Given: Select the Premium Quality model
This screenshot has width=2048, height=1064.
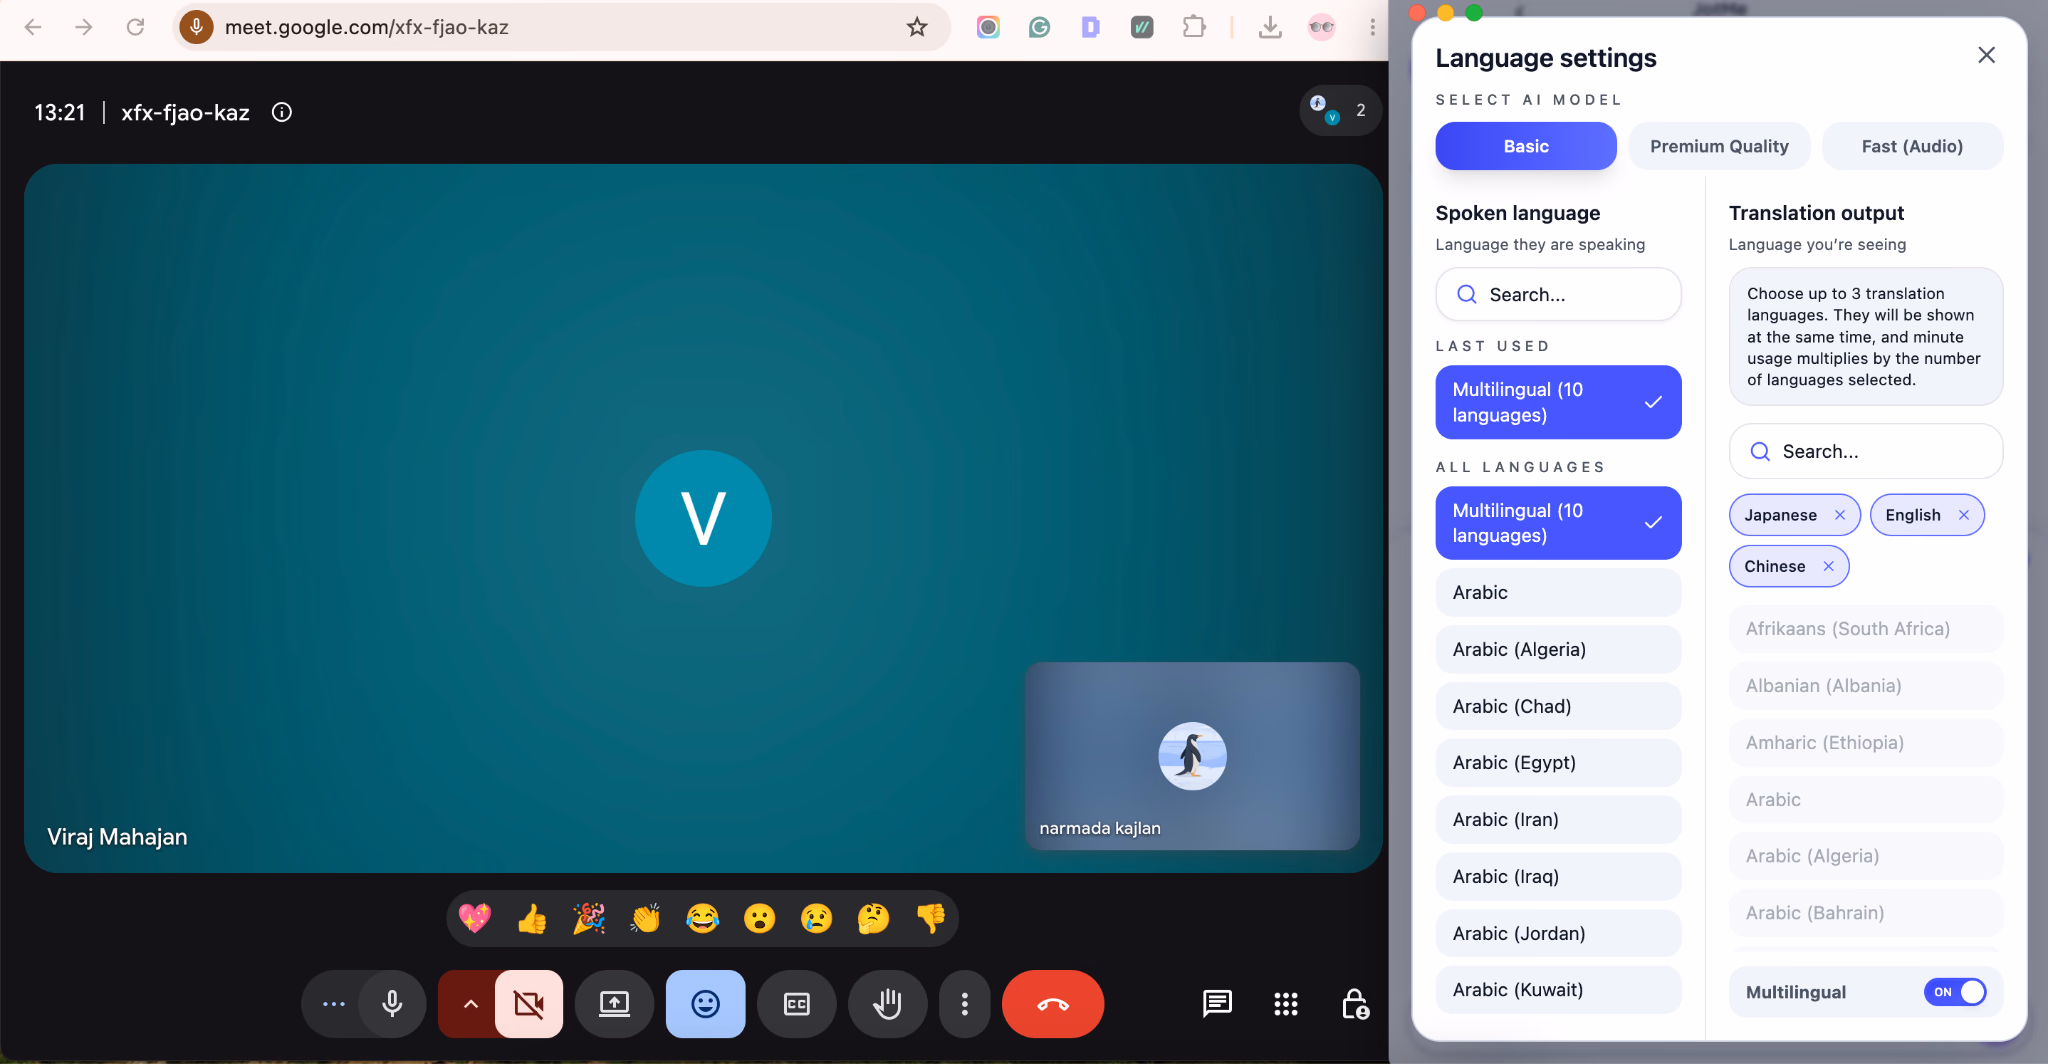Looking at the screenshot, I should pyautogui.click(x=1719, y=146).
